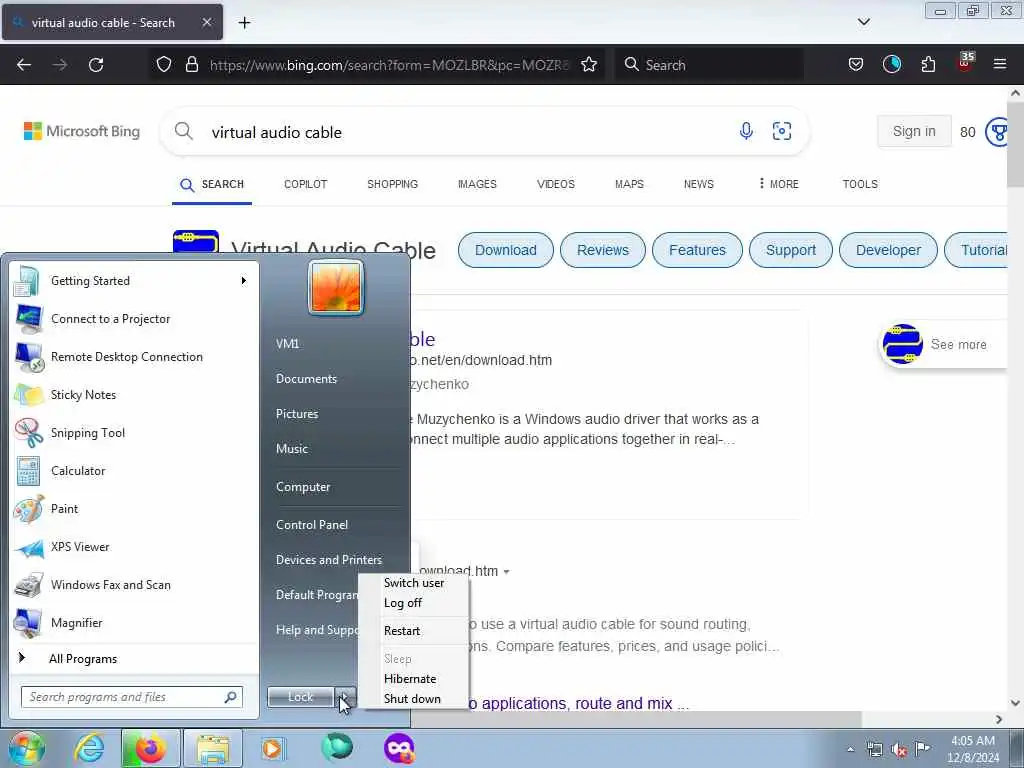Click the Download pill button

pos(505,250)
